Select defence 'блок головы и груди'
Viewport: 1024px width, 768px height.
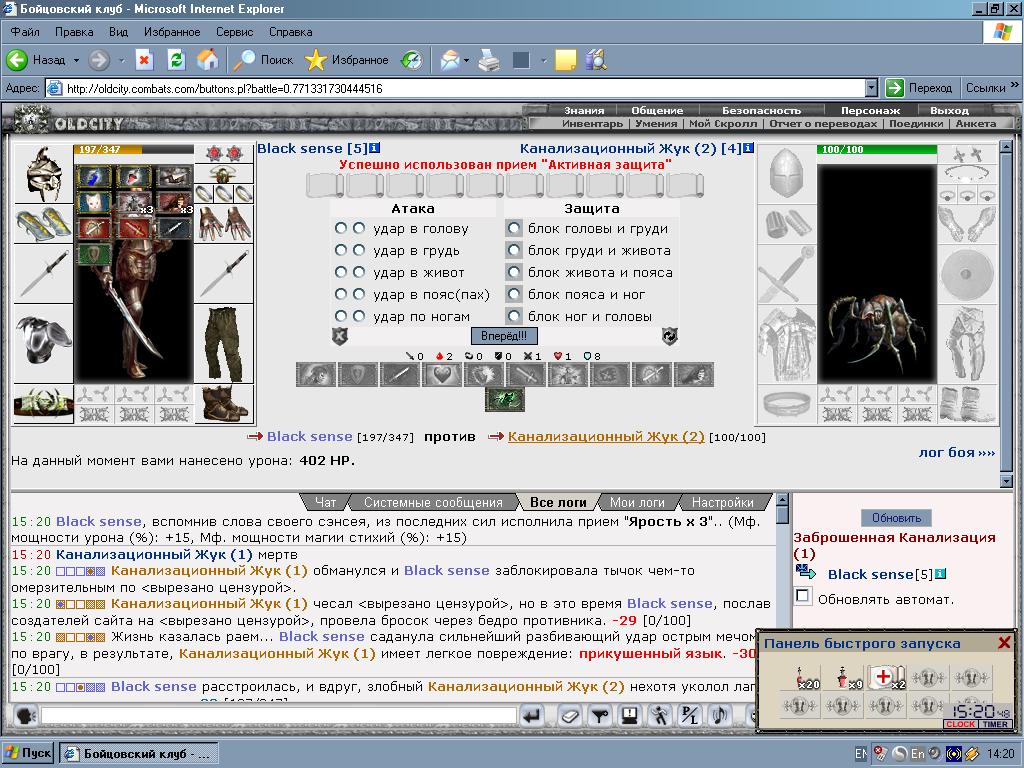[515, 229]
